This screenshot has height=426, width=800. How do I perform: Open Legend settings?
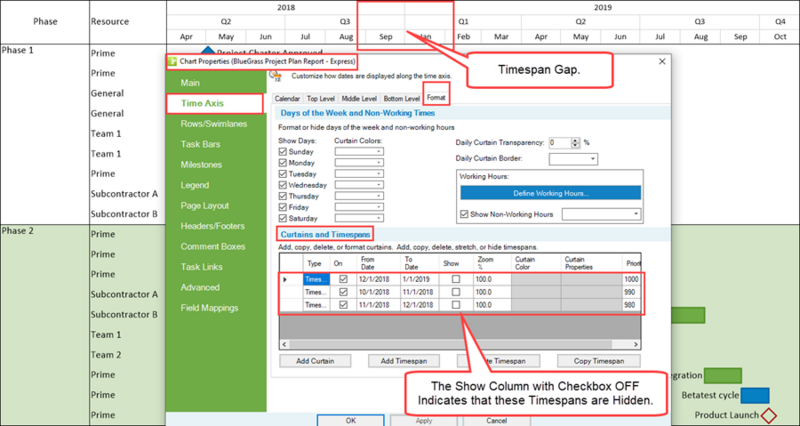(194, 185)
